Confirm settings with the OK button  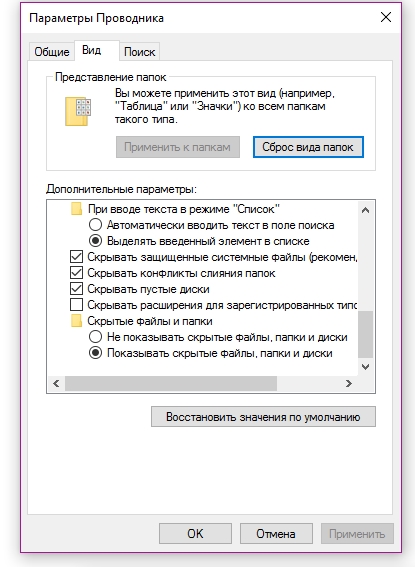(x=195, y=534)
